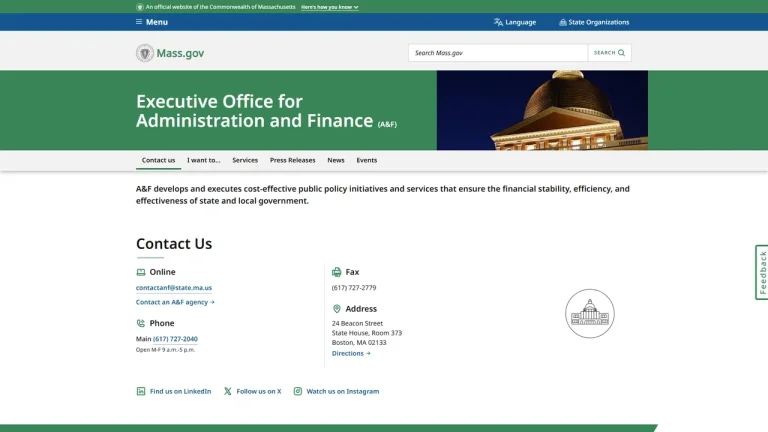Click the LinkedIn icon
768x432 pixels.
tap(141, 391)
